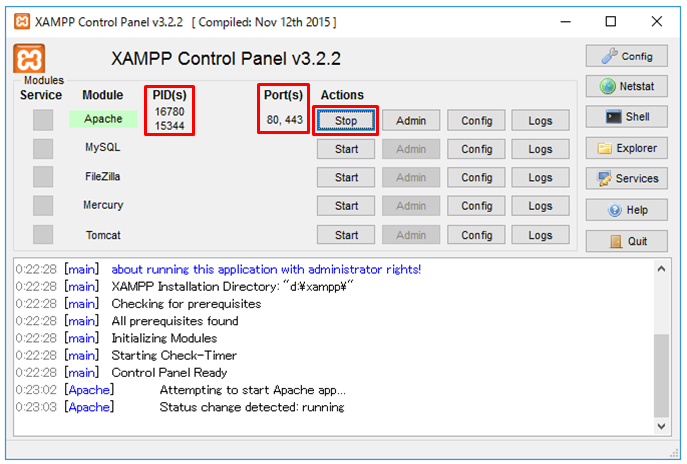Open the Apache Logs menu
Screen dimensions: 687x464
[x=540, y=121]
